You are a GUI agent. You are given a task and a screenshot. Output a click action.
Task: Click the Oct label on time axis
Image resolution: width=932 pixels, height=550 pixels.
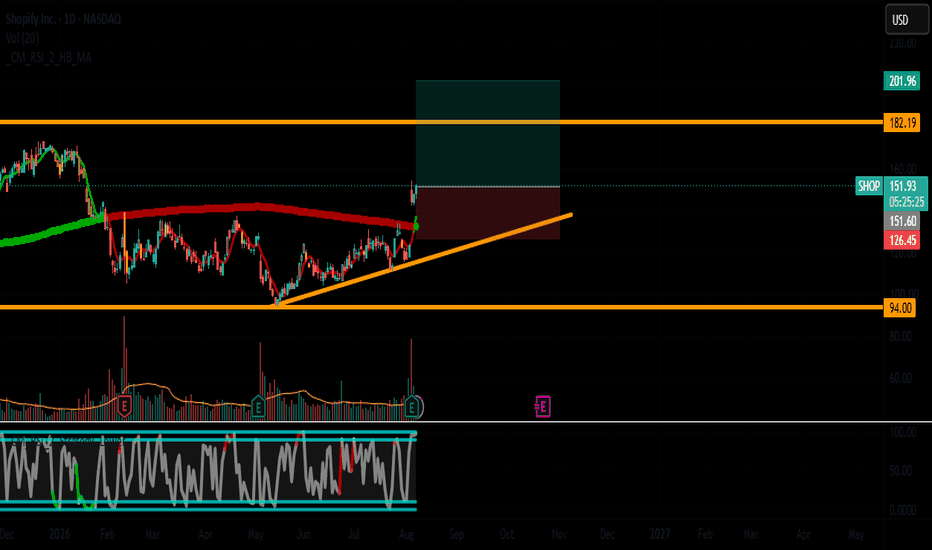(x=506, y=534)
